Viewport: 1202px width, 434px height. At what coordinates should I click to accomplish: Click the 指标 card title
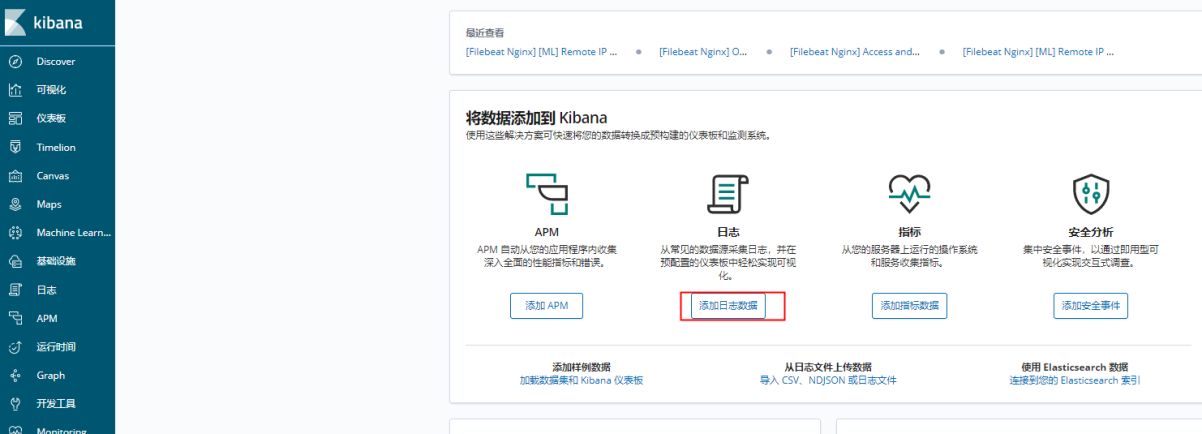pyautogui.click(x=909, y=232)
